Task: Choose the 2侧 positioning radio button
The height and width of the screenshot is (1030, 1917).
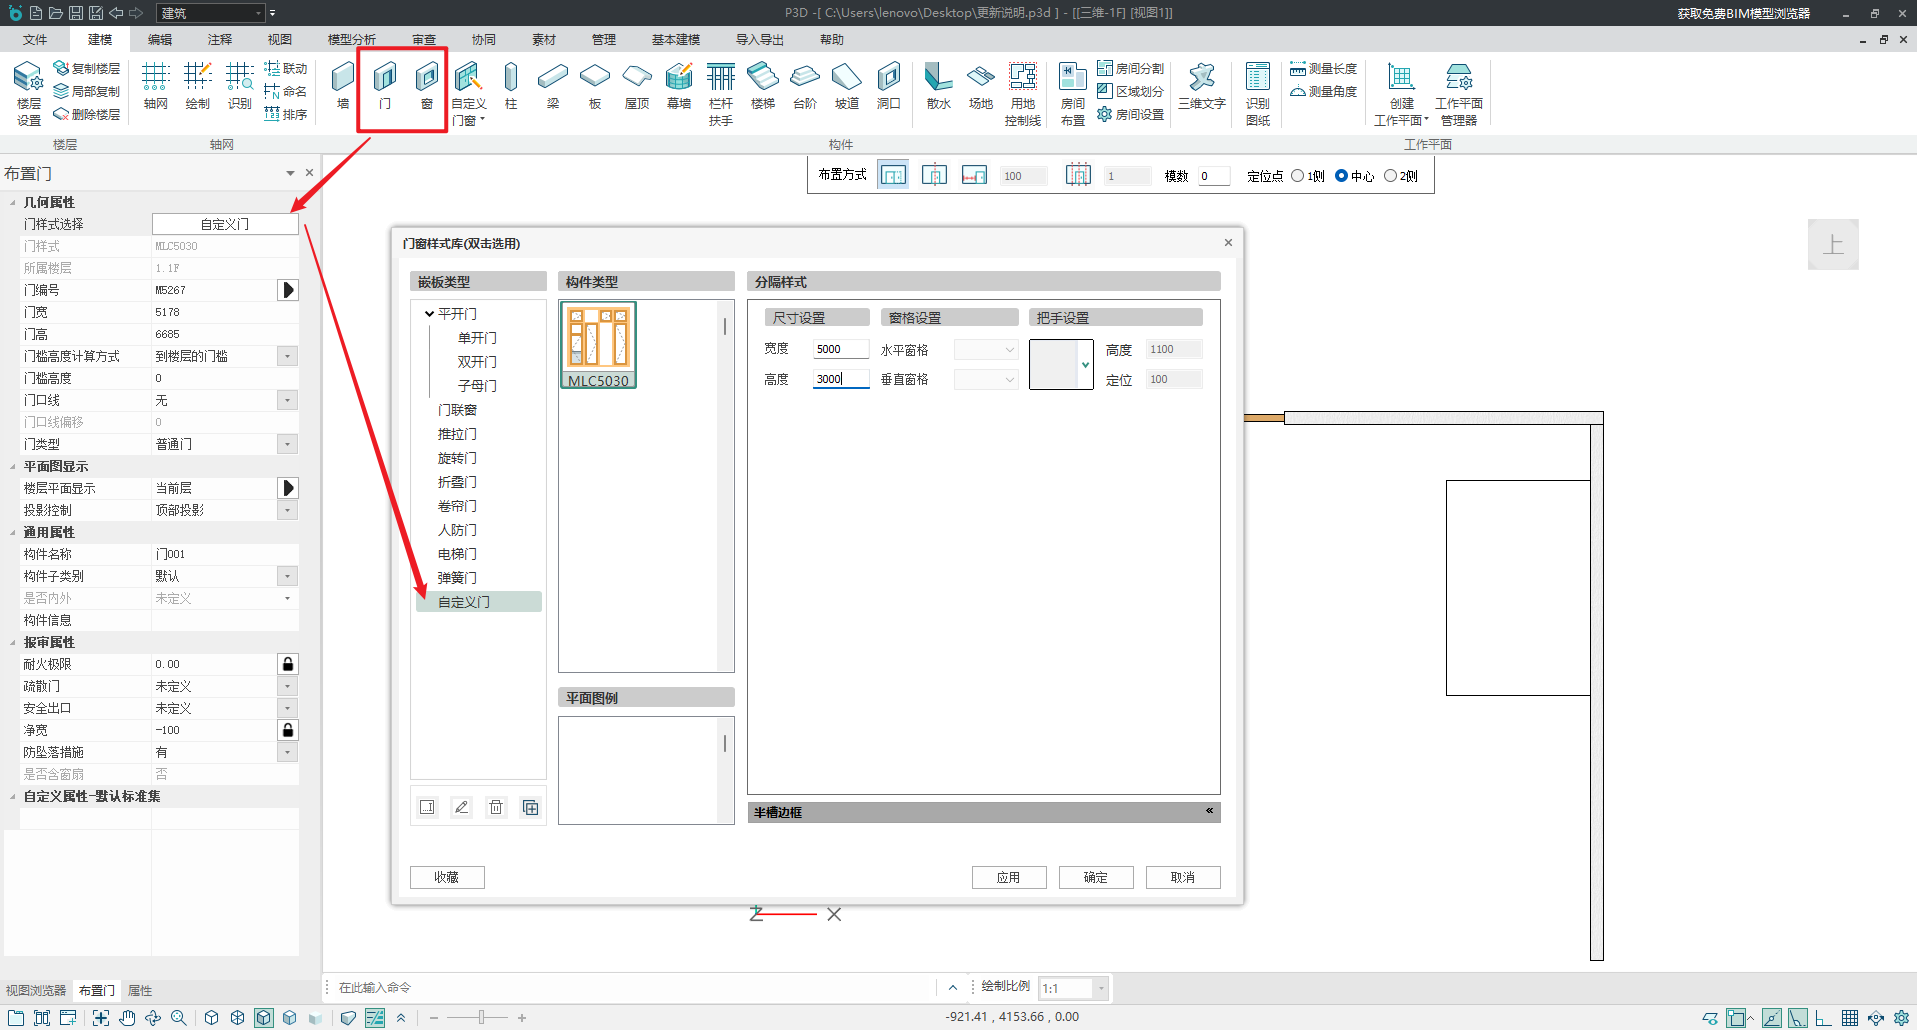Action: (1390, 176)
